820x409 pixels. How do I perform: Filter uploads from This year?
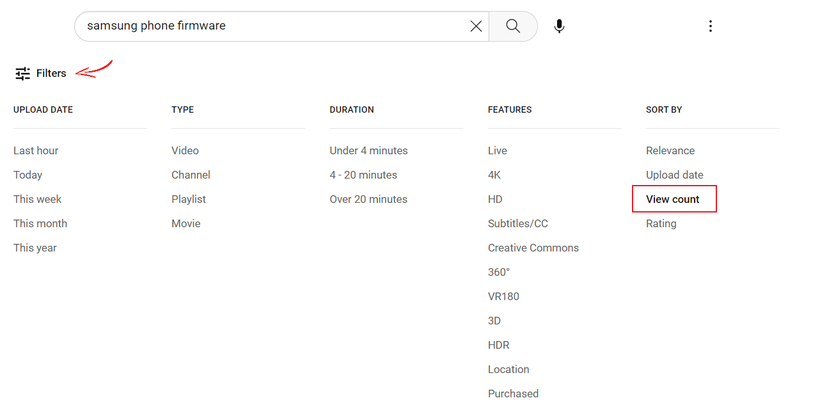tap(35, 248)
